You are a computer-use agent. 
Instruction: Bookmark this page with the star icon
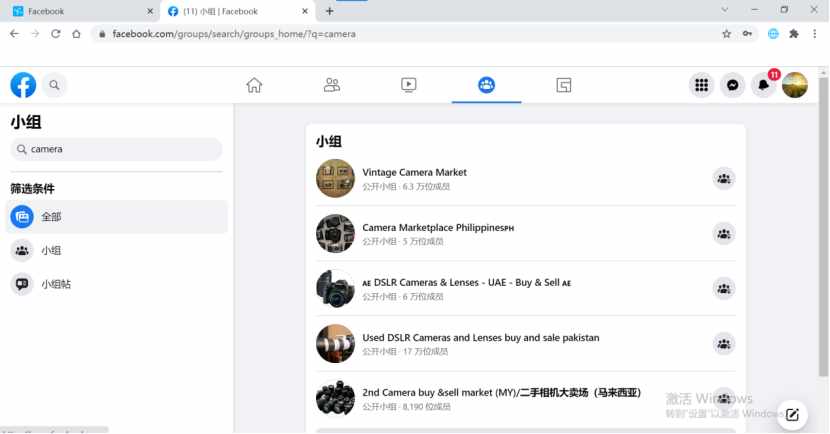click(x=726, y=34)
